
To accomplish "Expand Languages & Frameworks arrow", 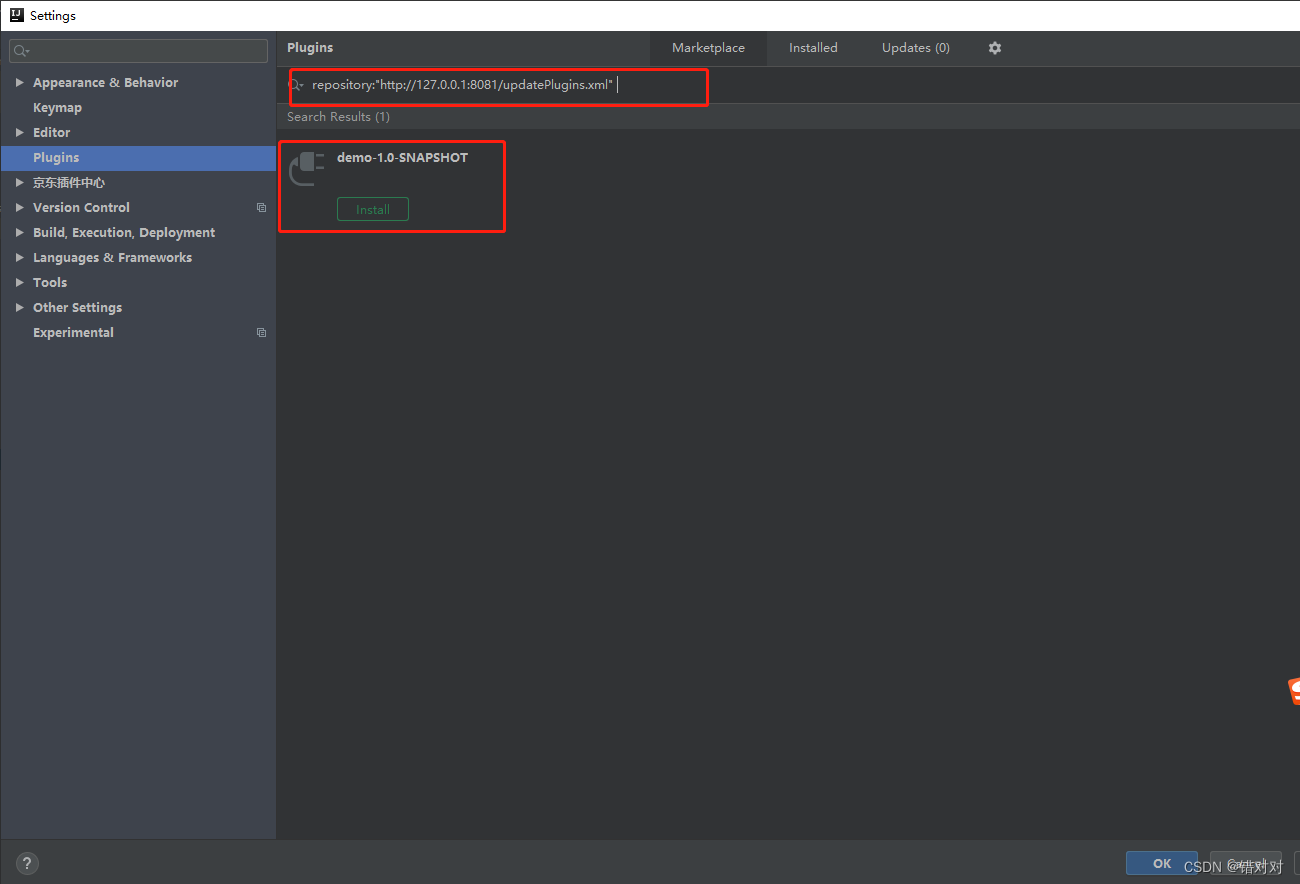I will click(19, 258).
